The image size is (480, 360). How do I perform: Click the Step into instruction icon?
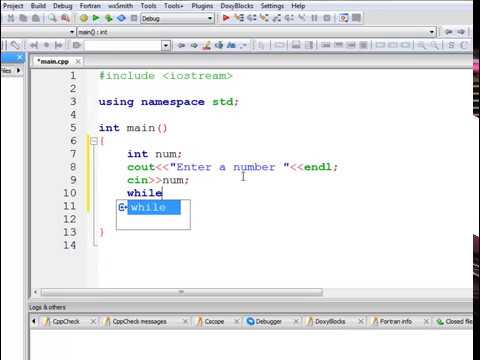click(302, 18)
